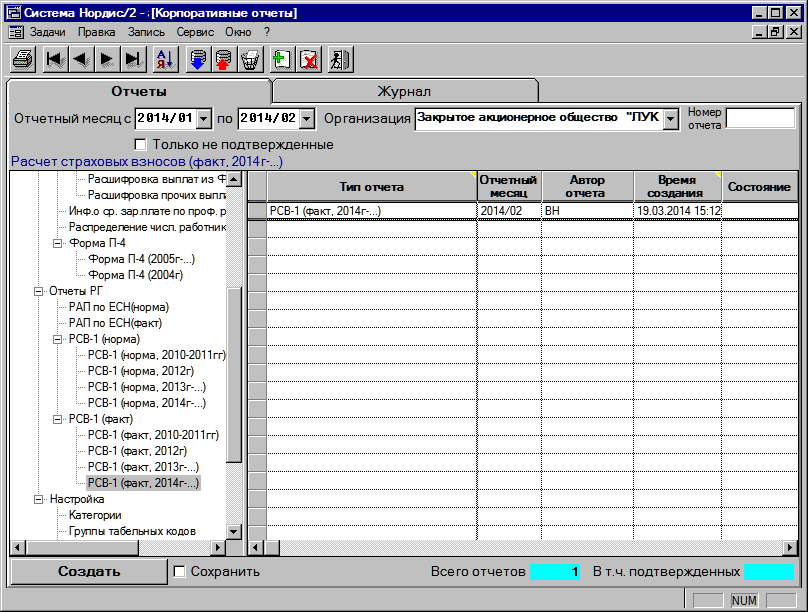Collapse the 'Отчеты РГ' tree node
808x612 pixels.
[38, 291]
